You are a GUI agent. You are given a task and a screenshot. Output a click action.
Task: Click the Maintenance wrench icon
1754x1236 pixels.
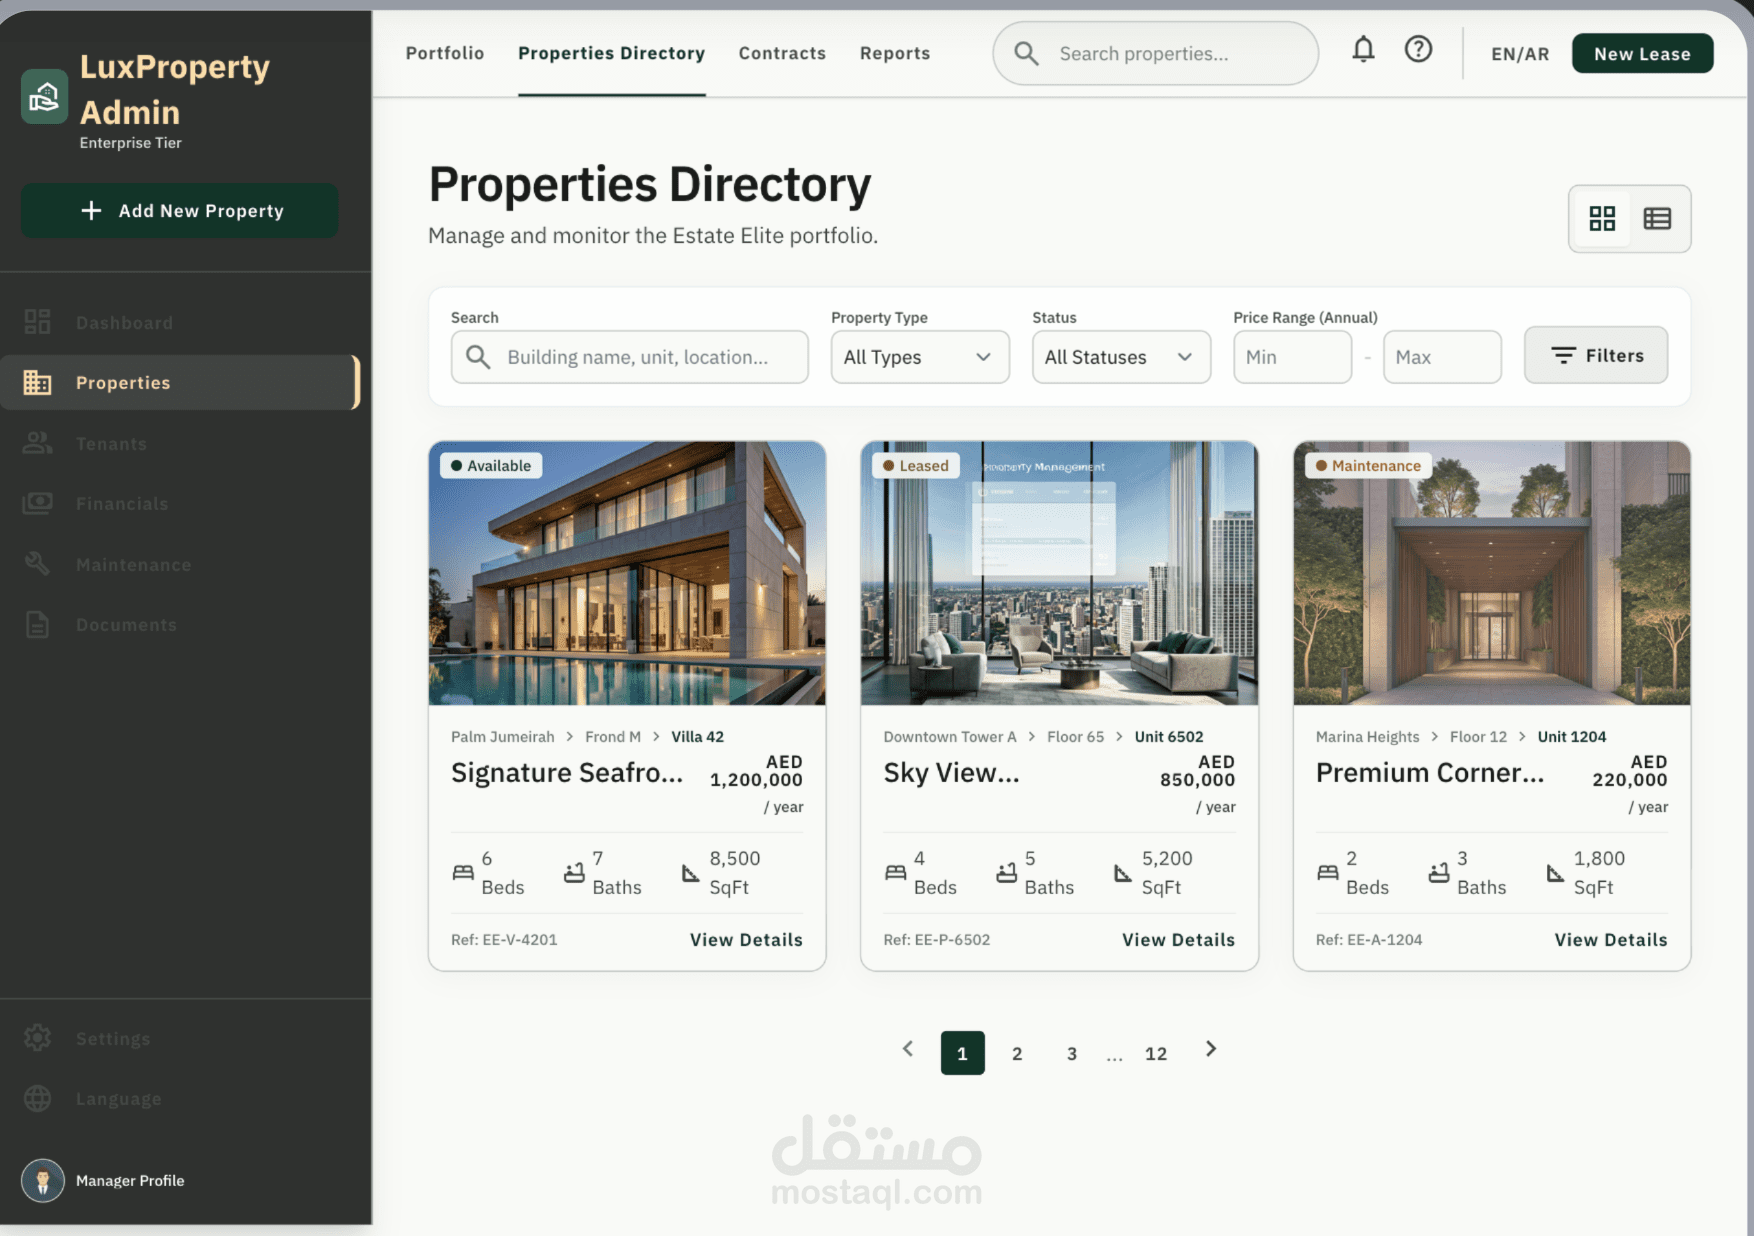point(38,564)
